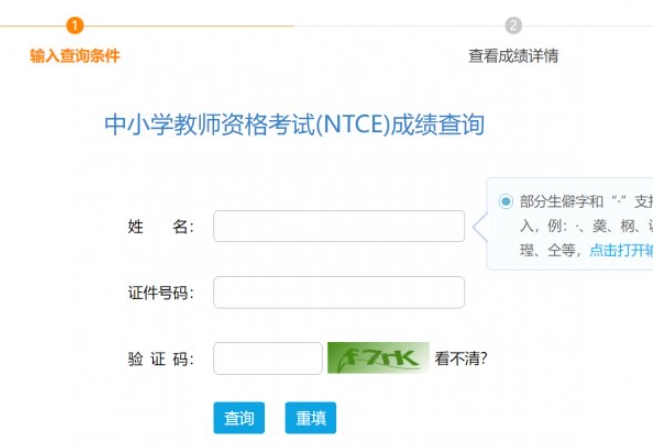Focus the 姓名 name input field
Viewport: 658px width, 448px height.
(x=339, y=226)
